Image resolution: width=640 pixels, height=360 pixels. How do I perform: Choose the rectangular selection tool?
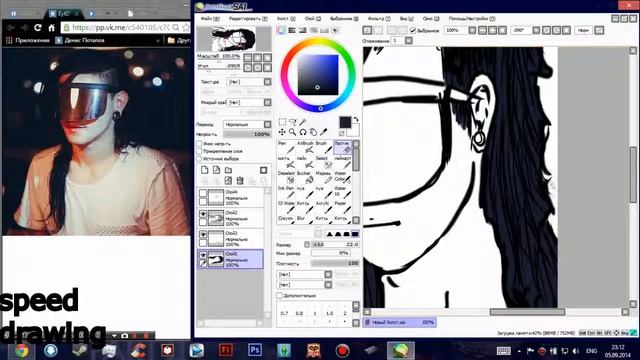pyautogui.click(x=282, y=122)
